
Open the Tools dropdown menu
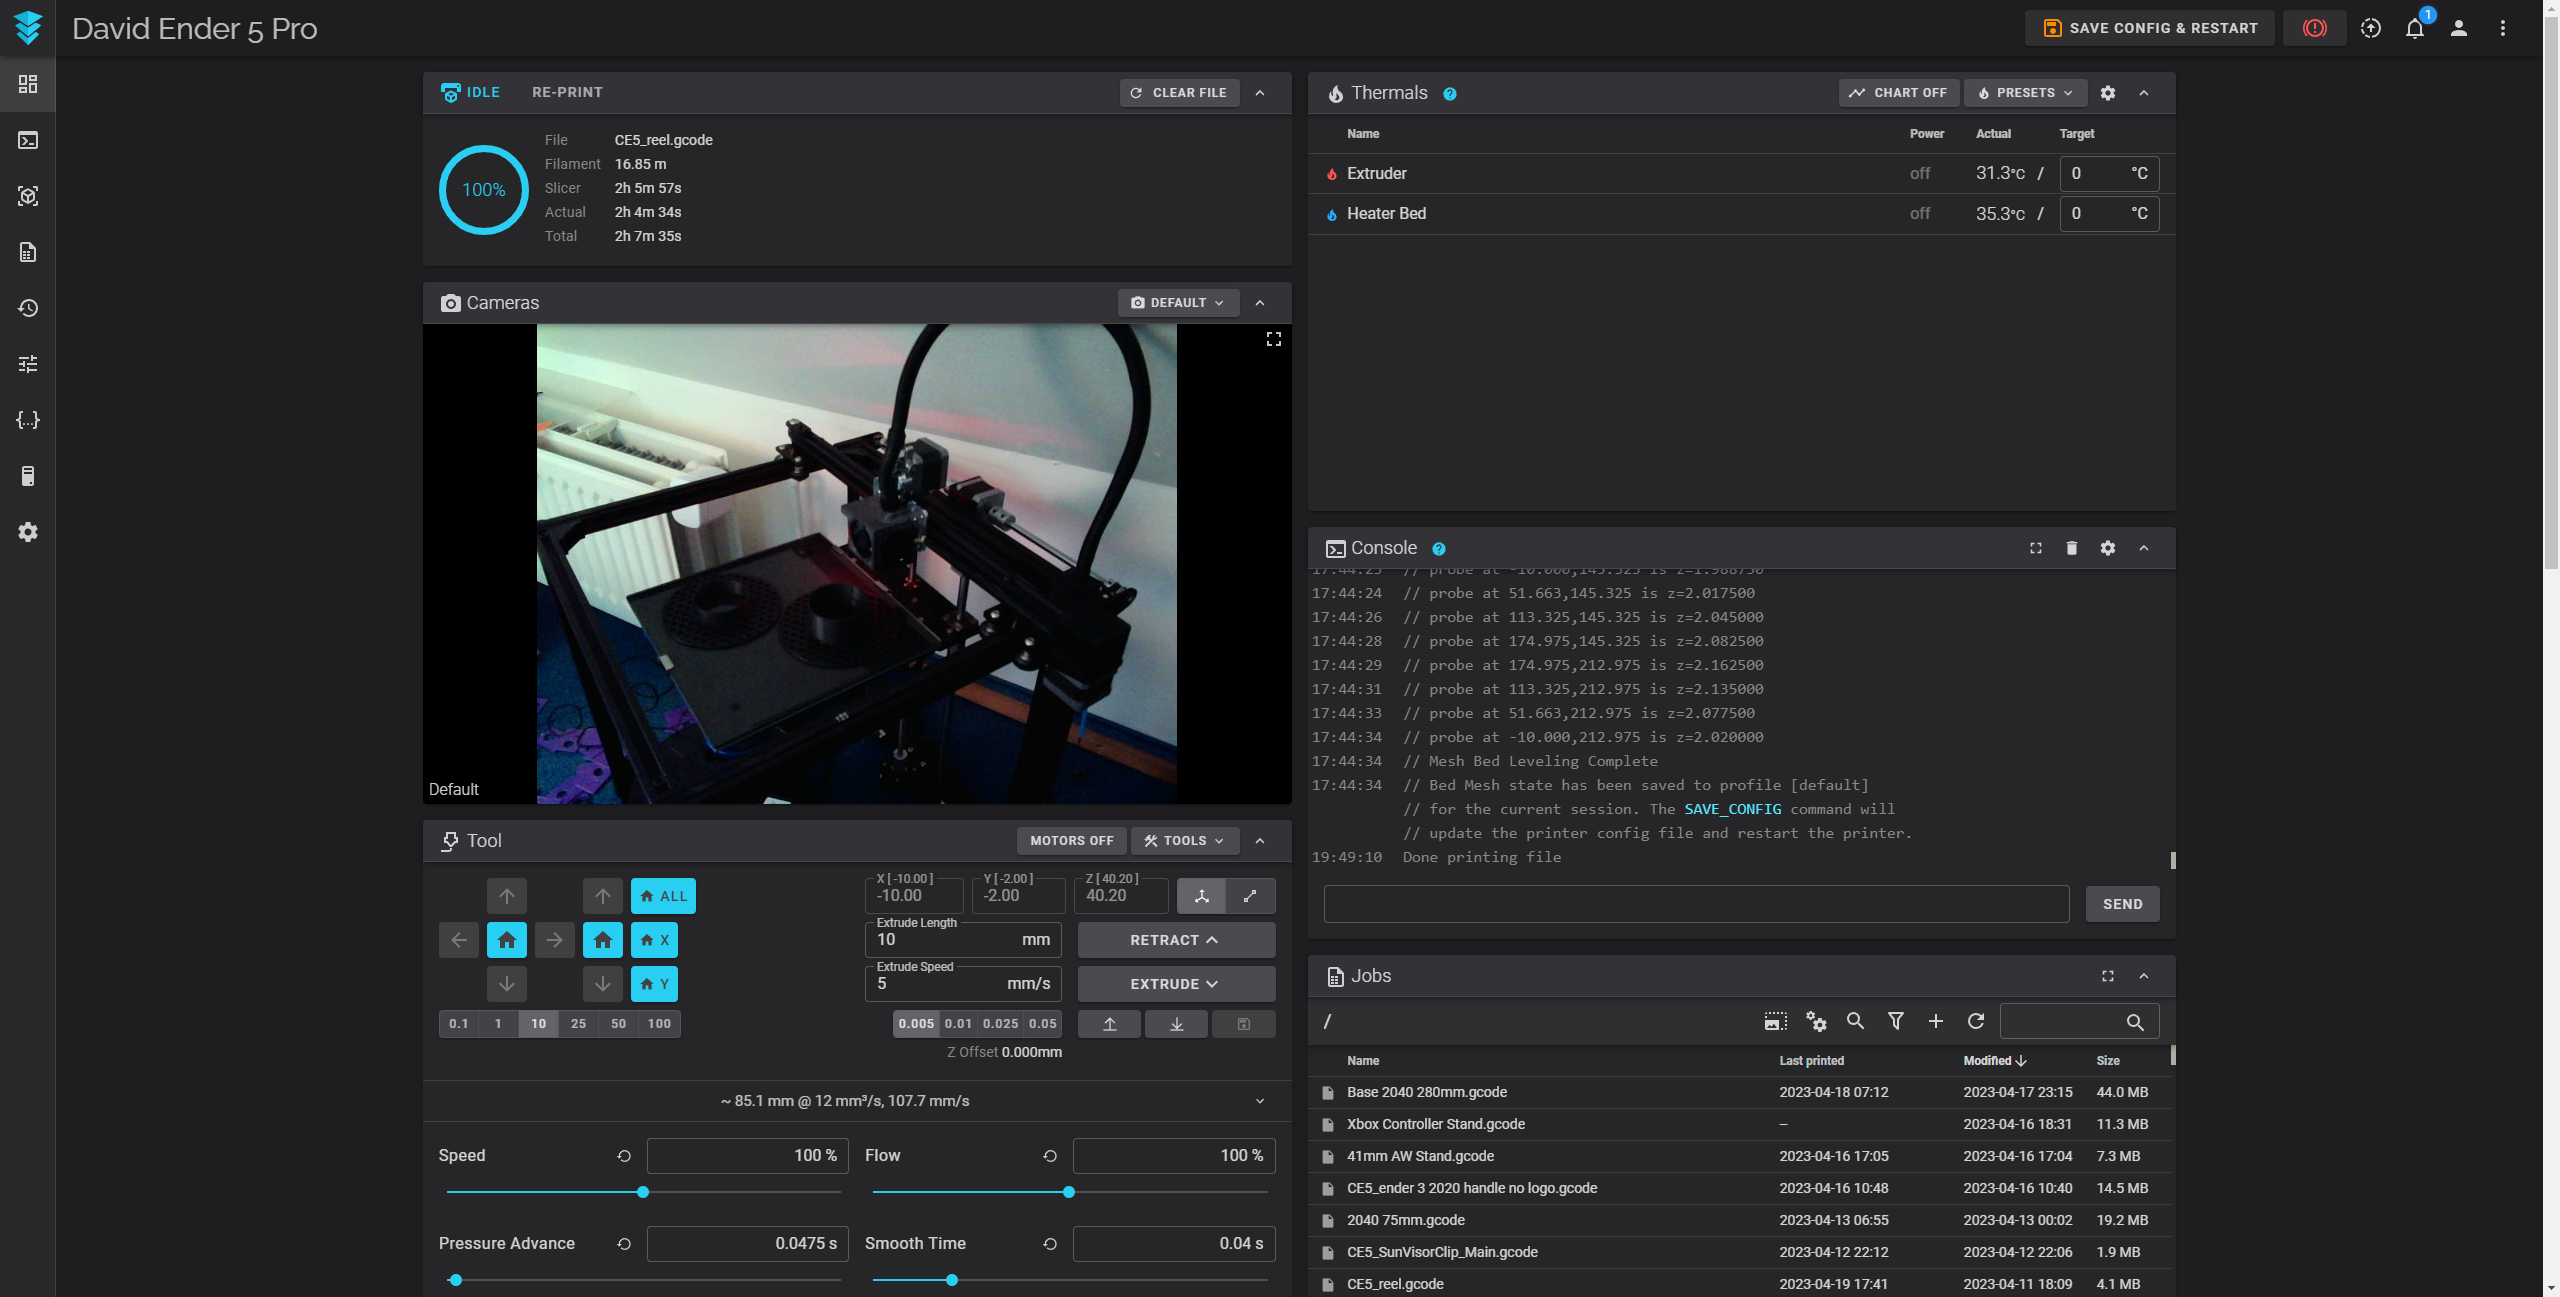click(1184, 841)
